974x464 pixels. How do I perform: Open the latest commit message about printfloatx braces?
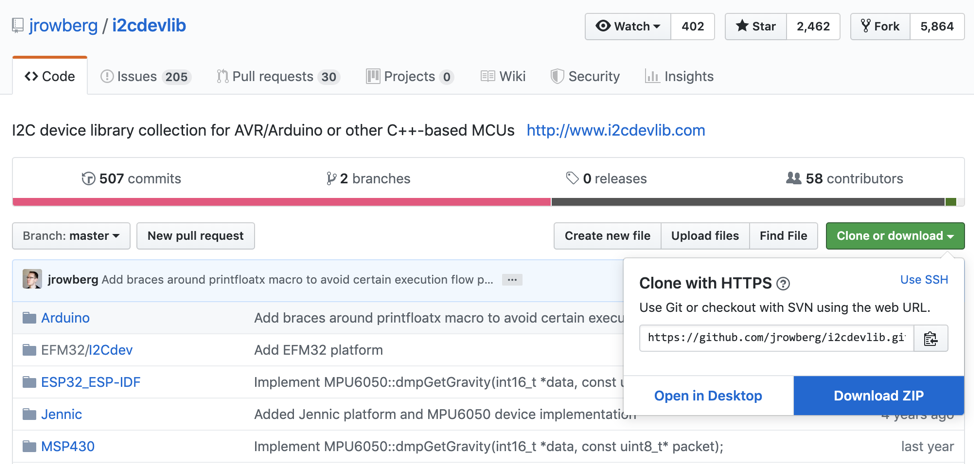pyautogui.click(x=298, y=280)
